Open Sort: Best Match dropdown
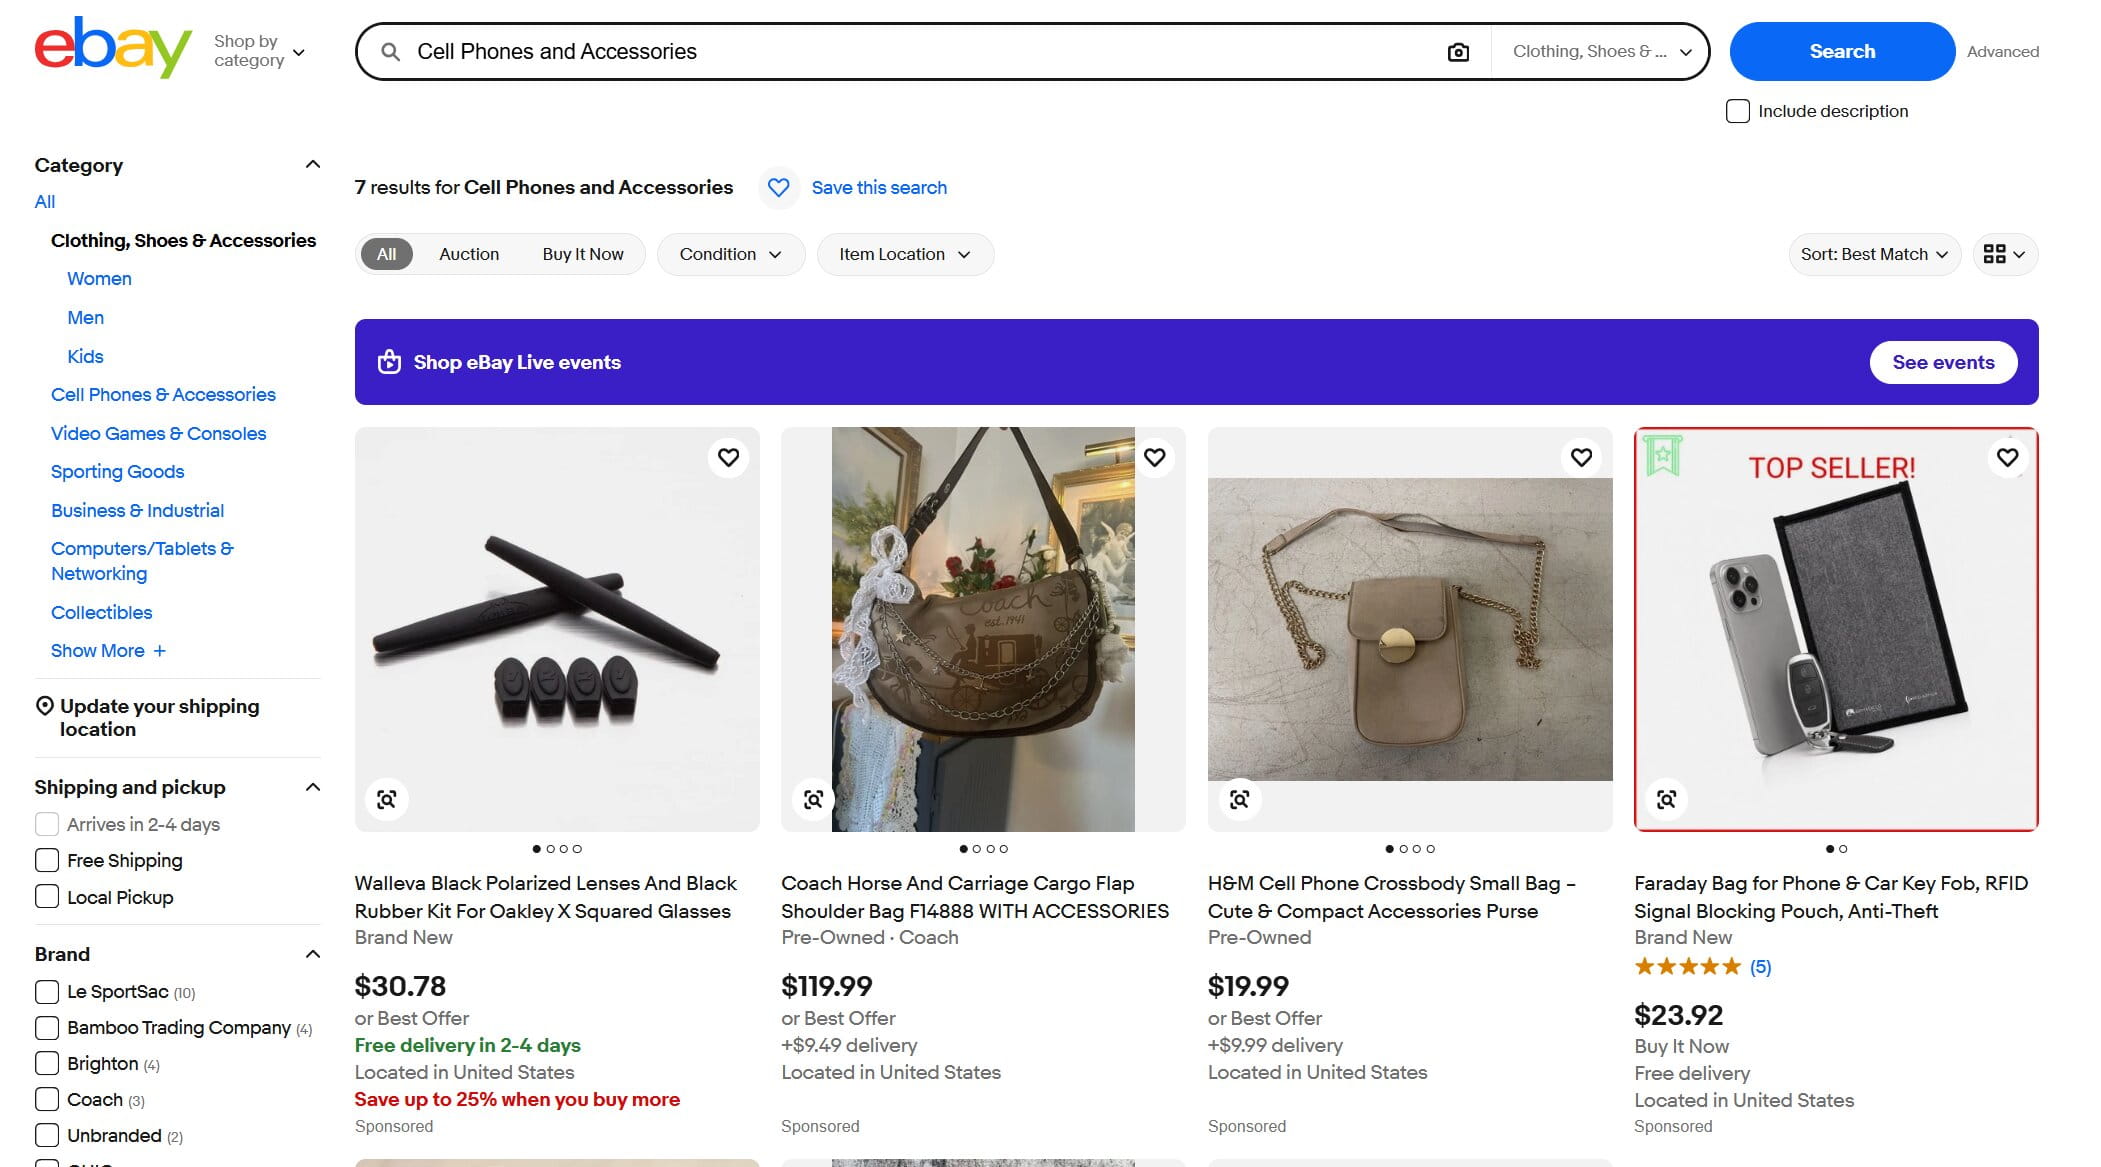The width and height of the screenshot is (2101, 1167). coord(1874,254)
